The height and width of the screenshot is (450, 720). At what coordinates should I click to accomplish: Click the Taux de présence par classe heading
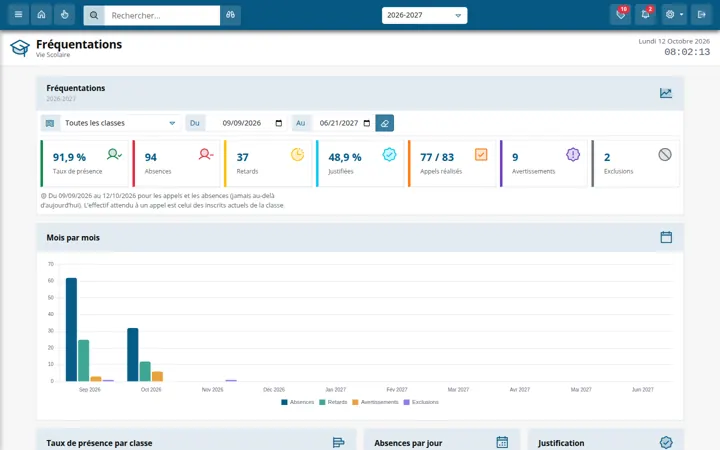99,443
